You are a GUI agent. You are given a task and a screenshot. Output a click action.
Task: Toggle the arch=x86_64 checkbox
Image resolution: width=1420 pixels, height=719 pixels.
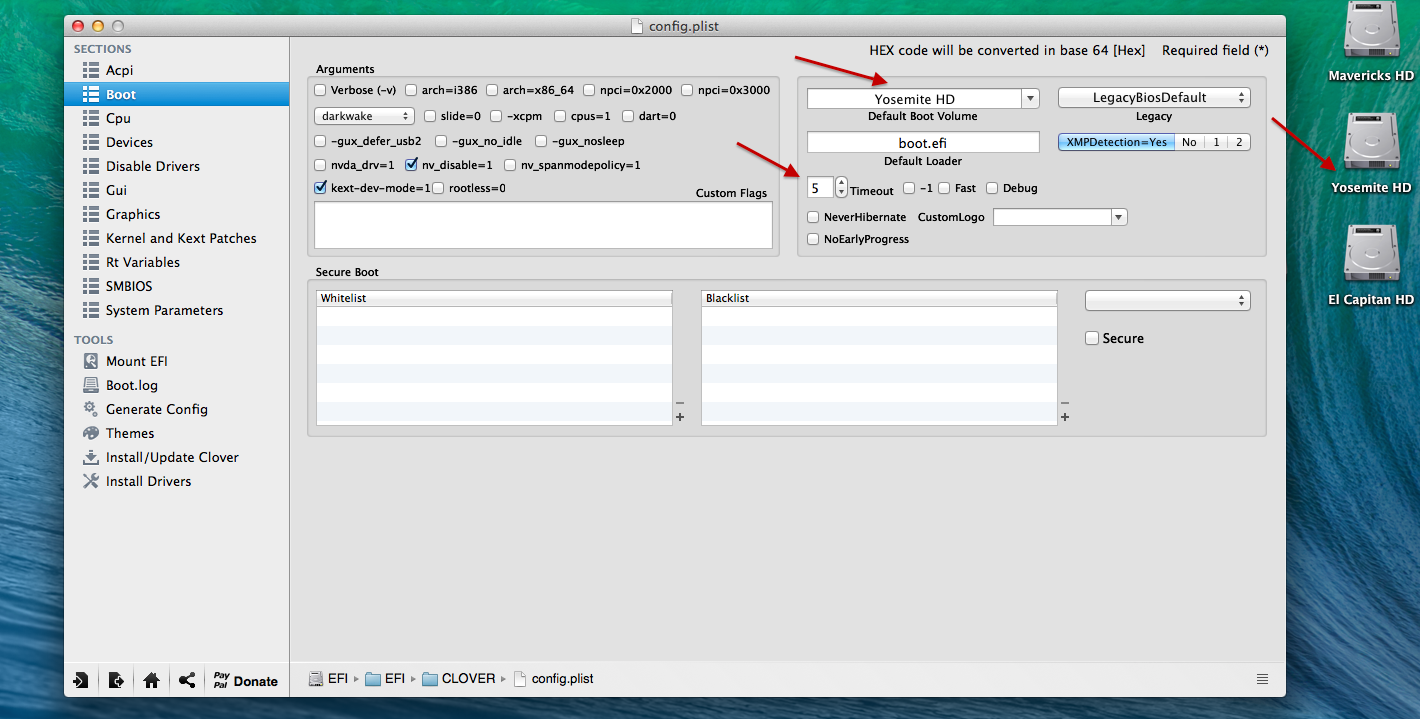[492, 90]
